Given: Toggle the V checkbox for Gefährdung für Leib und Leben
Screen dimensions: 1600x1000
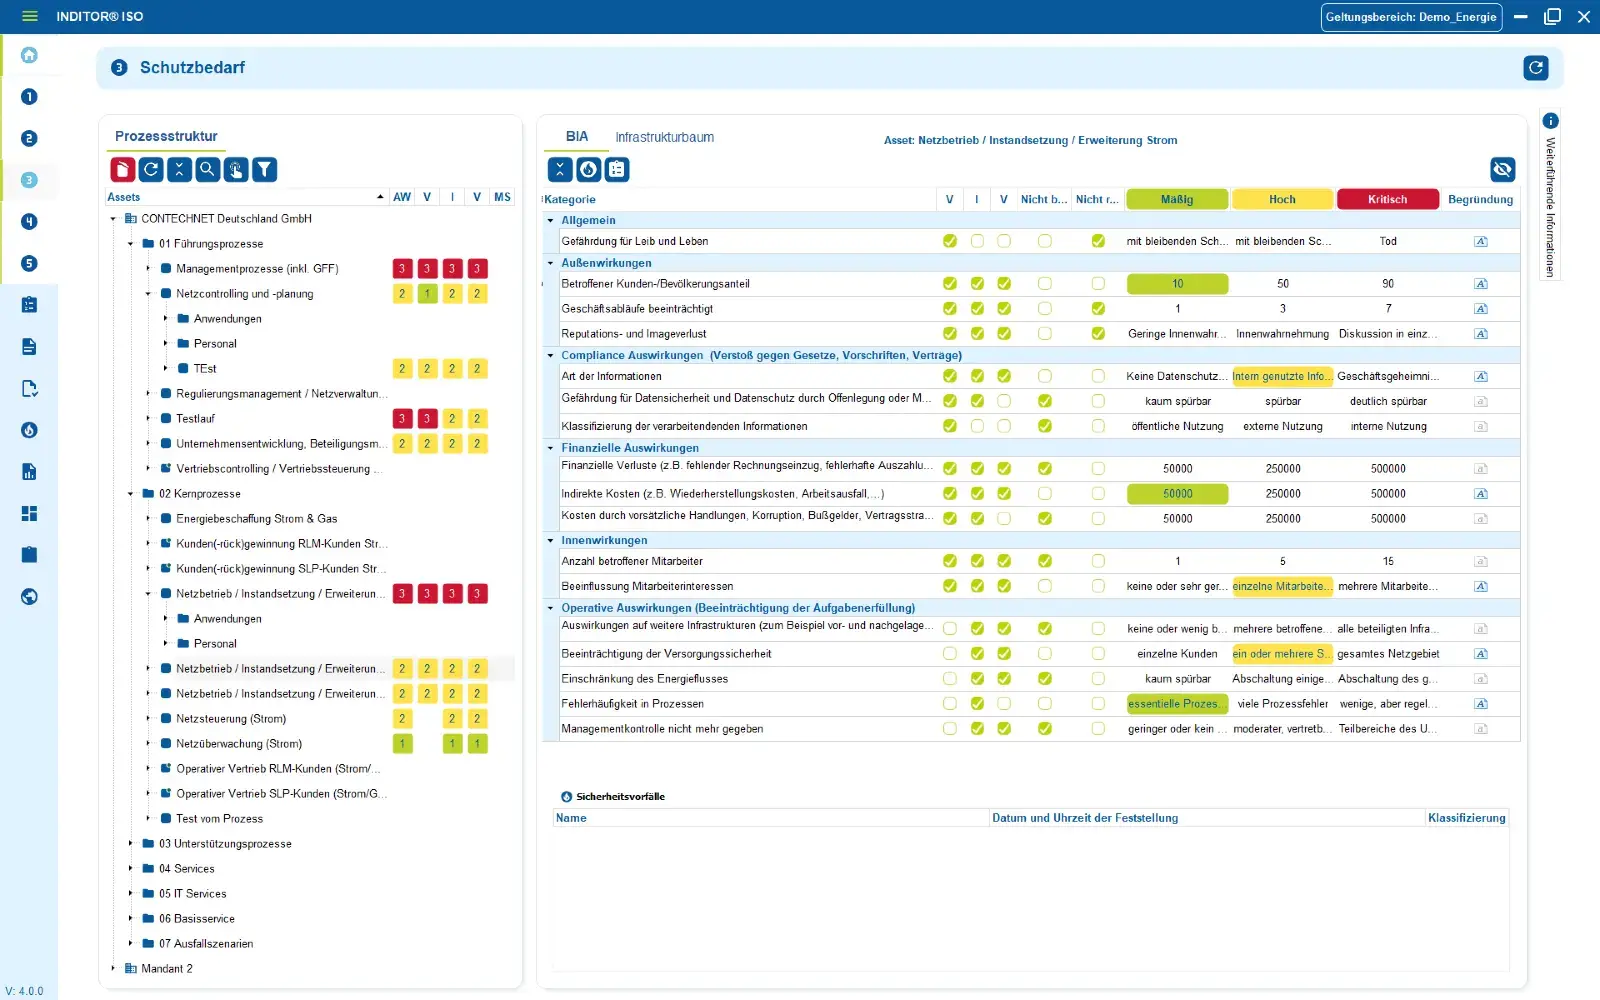Looking at the screenshot, I should (x=949, y=240).
